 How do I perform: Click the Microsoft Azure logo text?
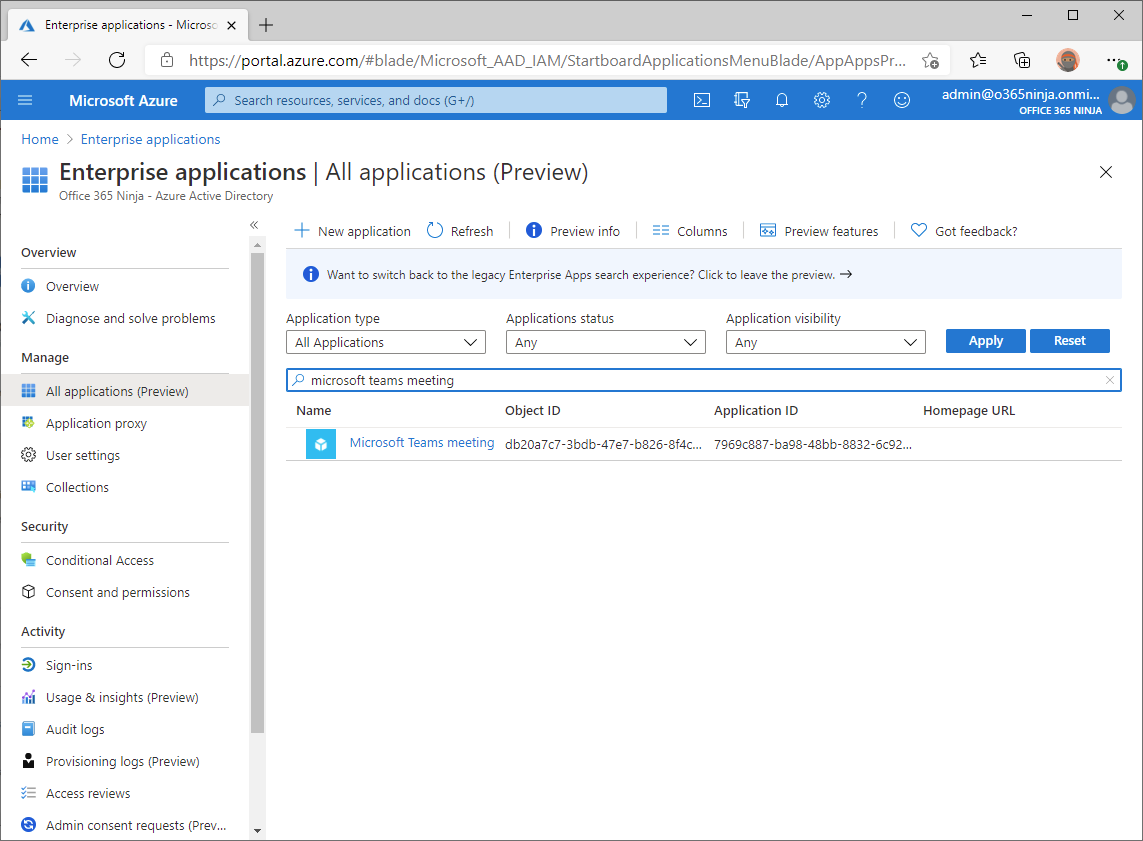[123, 101]
